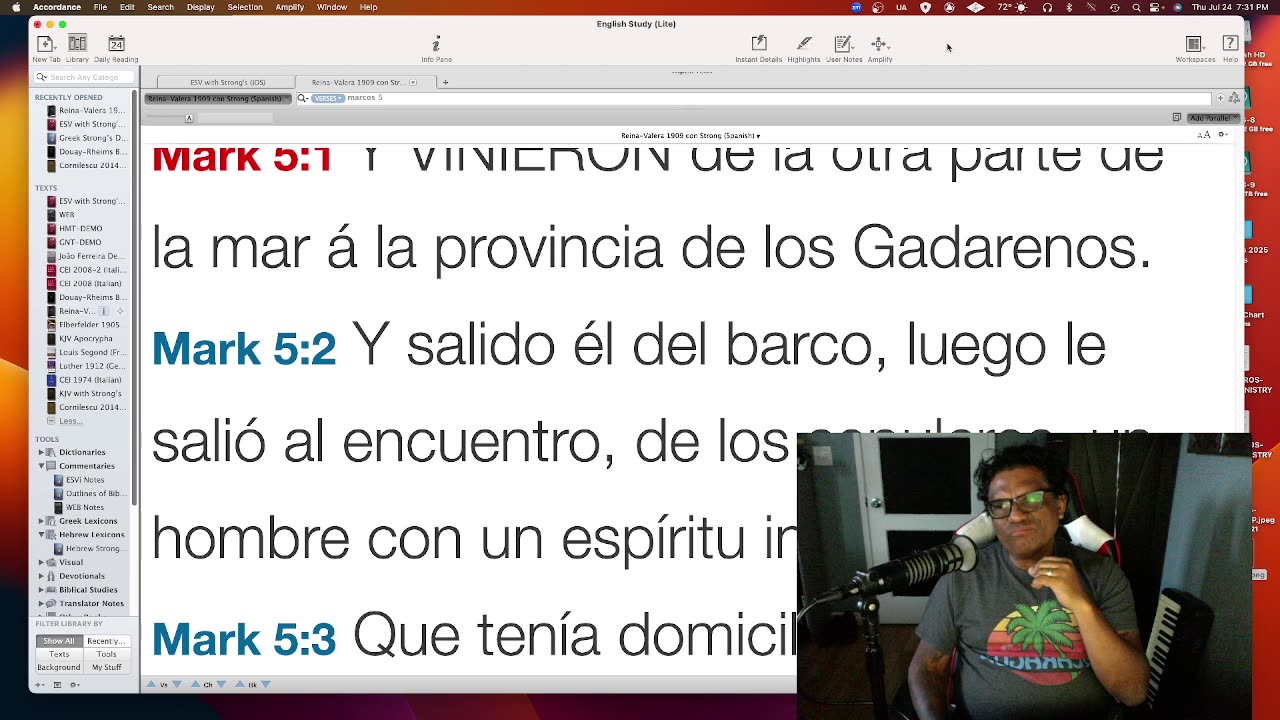Collapse the Hebrew Lexicons category
This screenshot has height=720, width=1280.
(x=41, y=535)
